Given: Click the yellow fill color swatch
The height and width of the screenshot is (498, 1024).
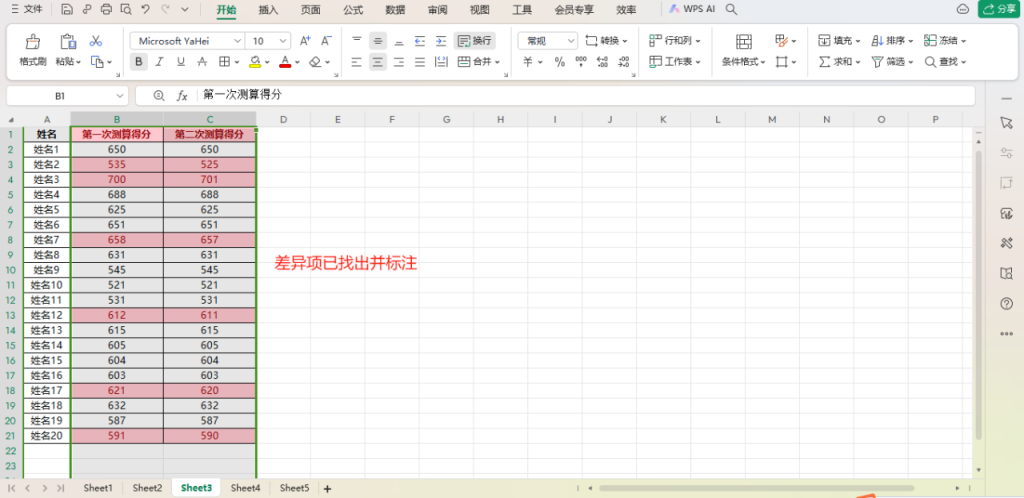Looking at the screenshot, I should pyautogui.click(x=254, y=62).
